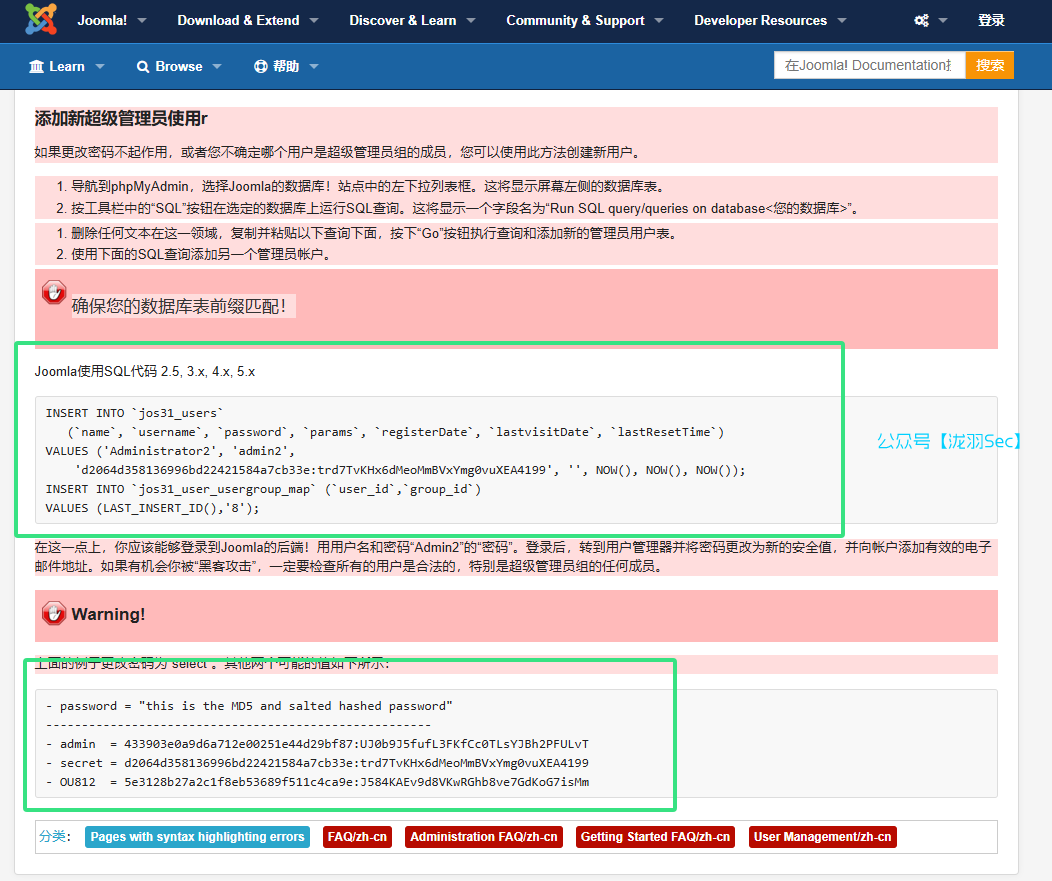Open the FAQ/zh-cn category tag

point(357,837)
